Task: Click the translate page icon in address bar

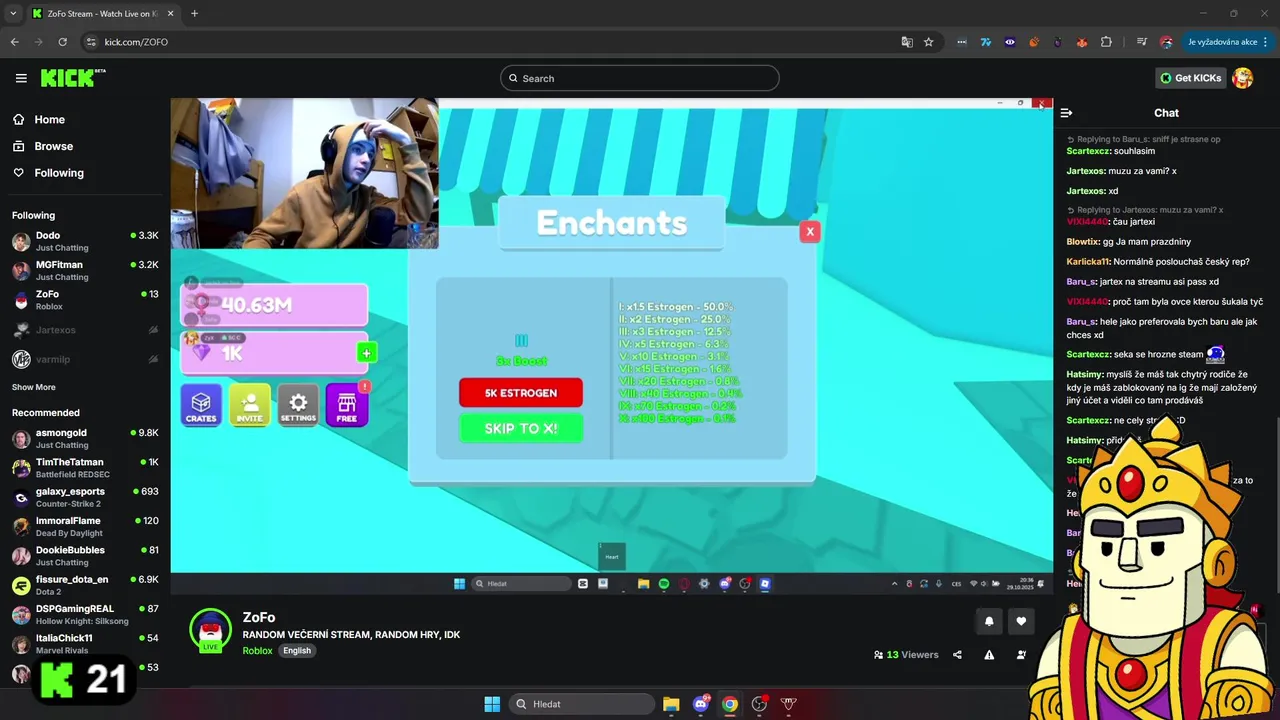Action: [x=907, y=42]
